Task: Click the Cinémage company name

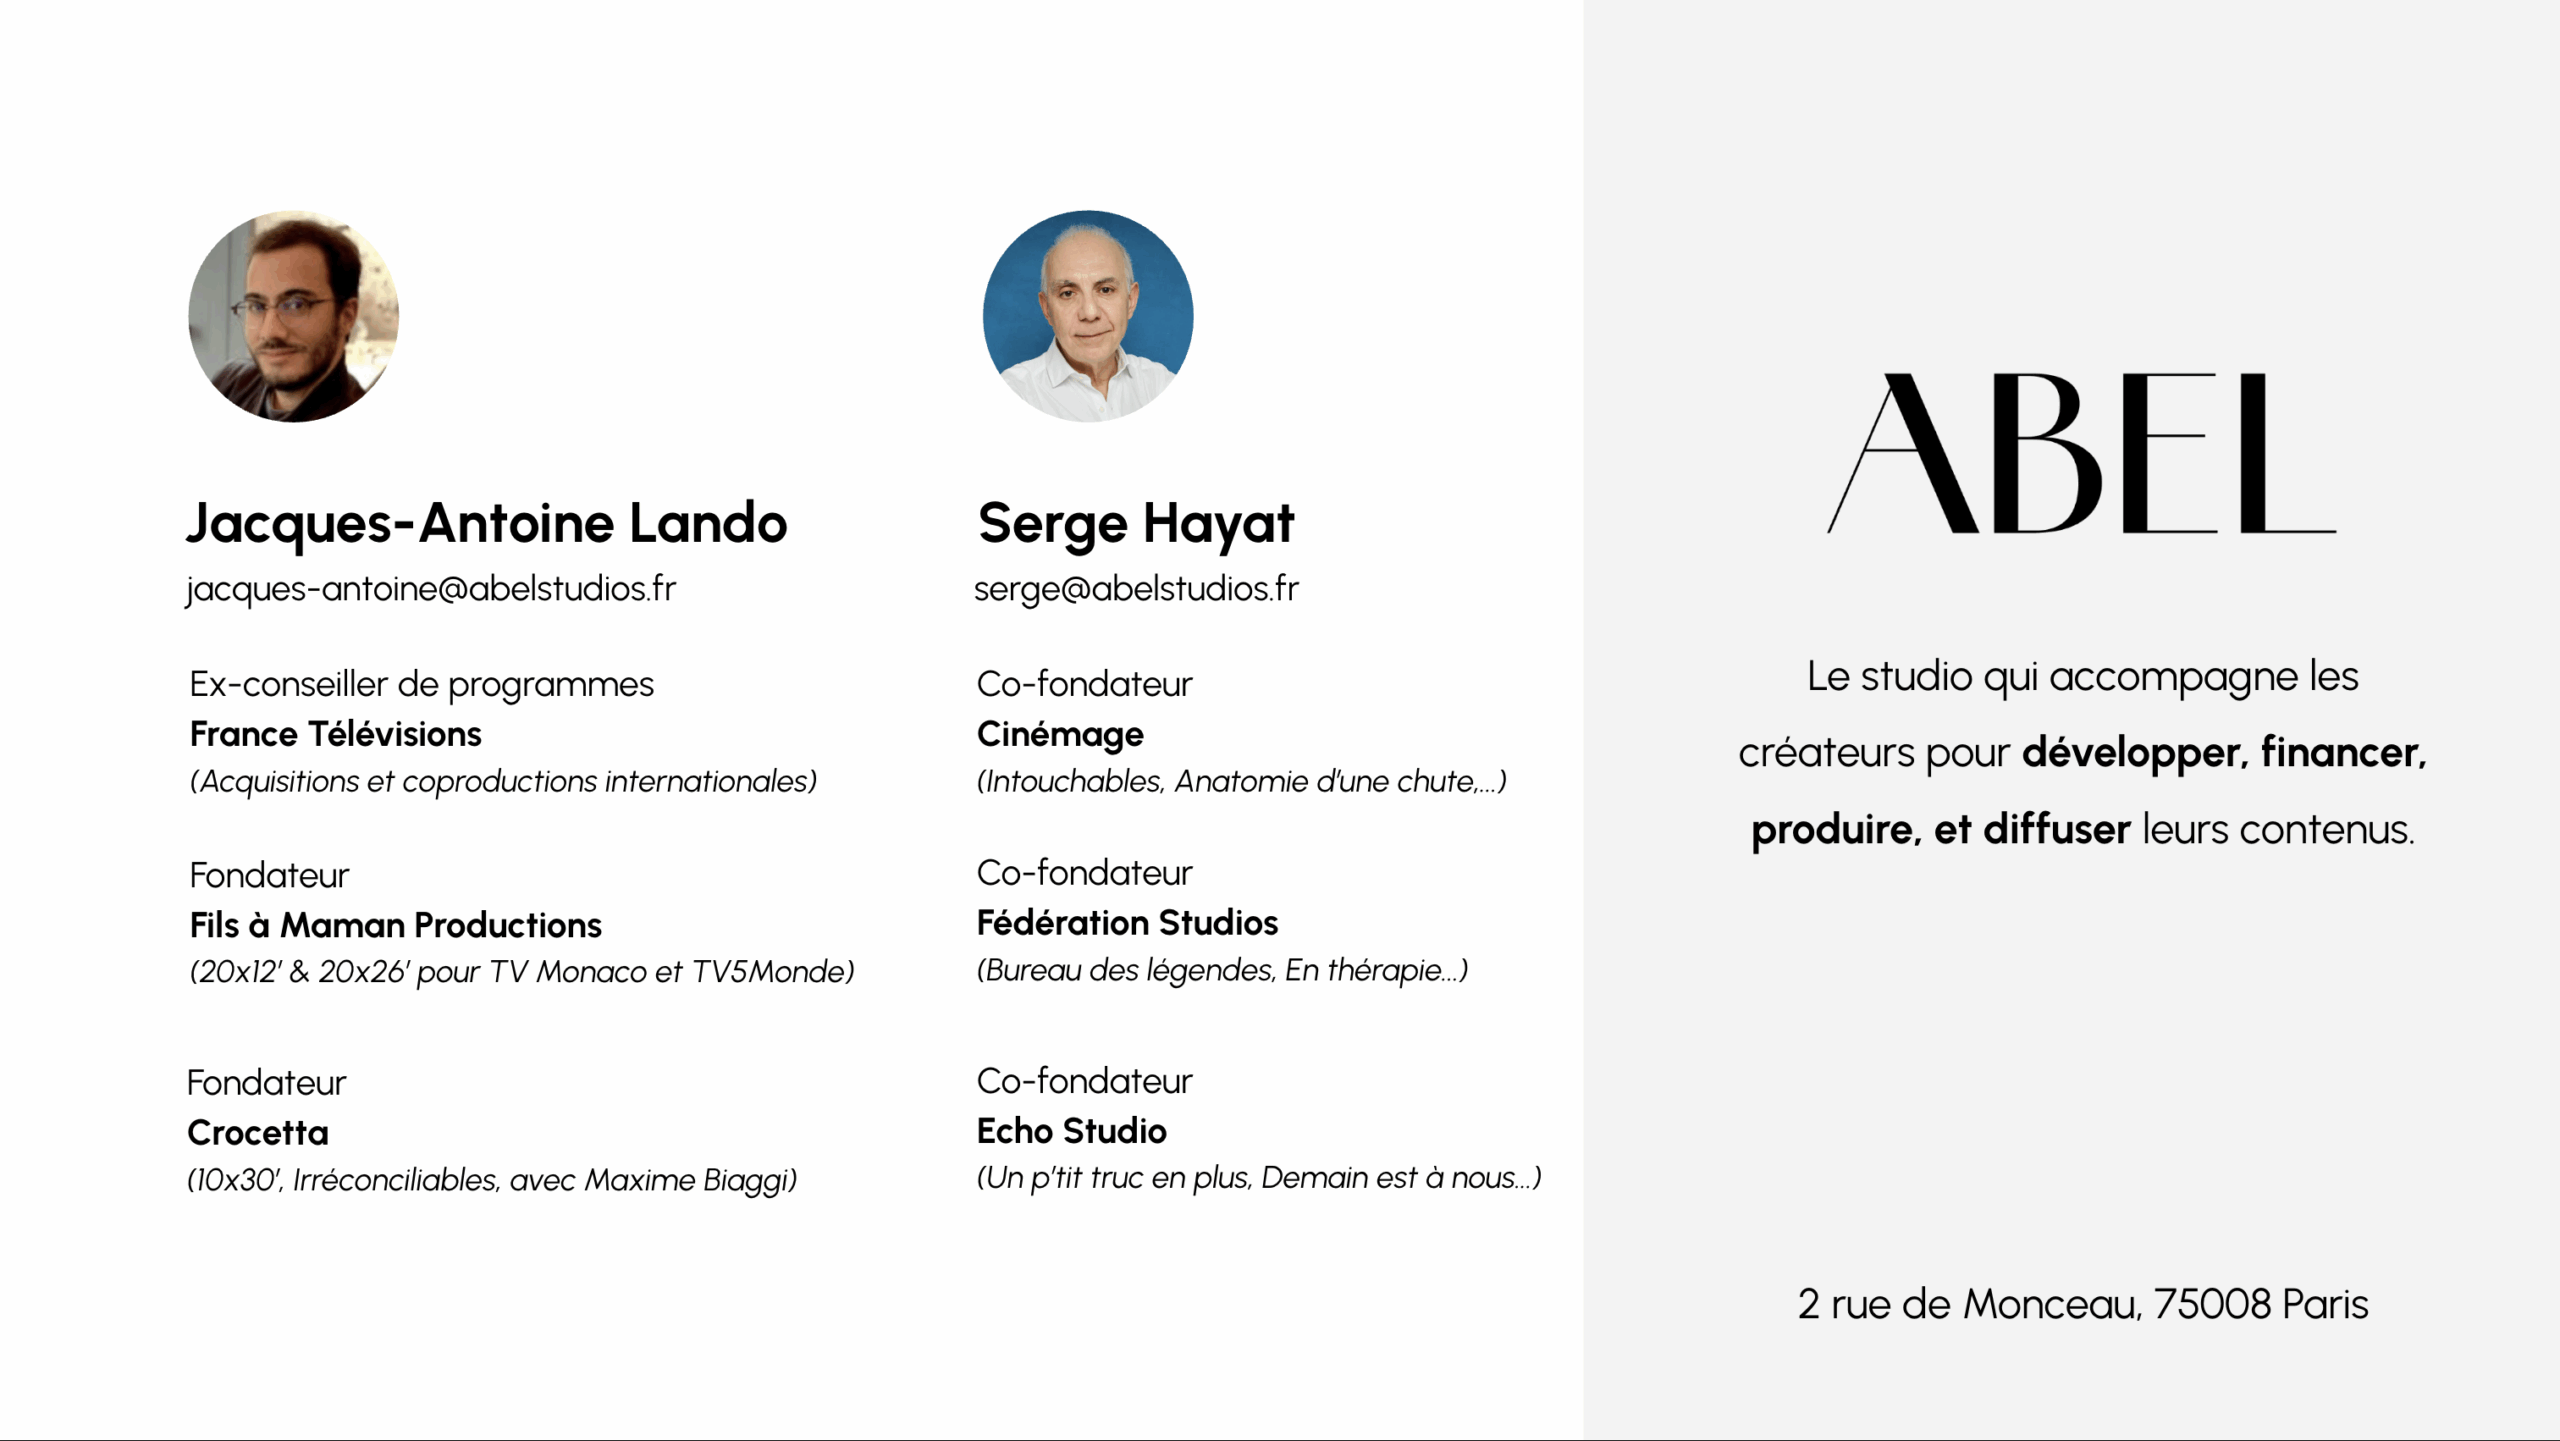Action: [1060, 734]
